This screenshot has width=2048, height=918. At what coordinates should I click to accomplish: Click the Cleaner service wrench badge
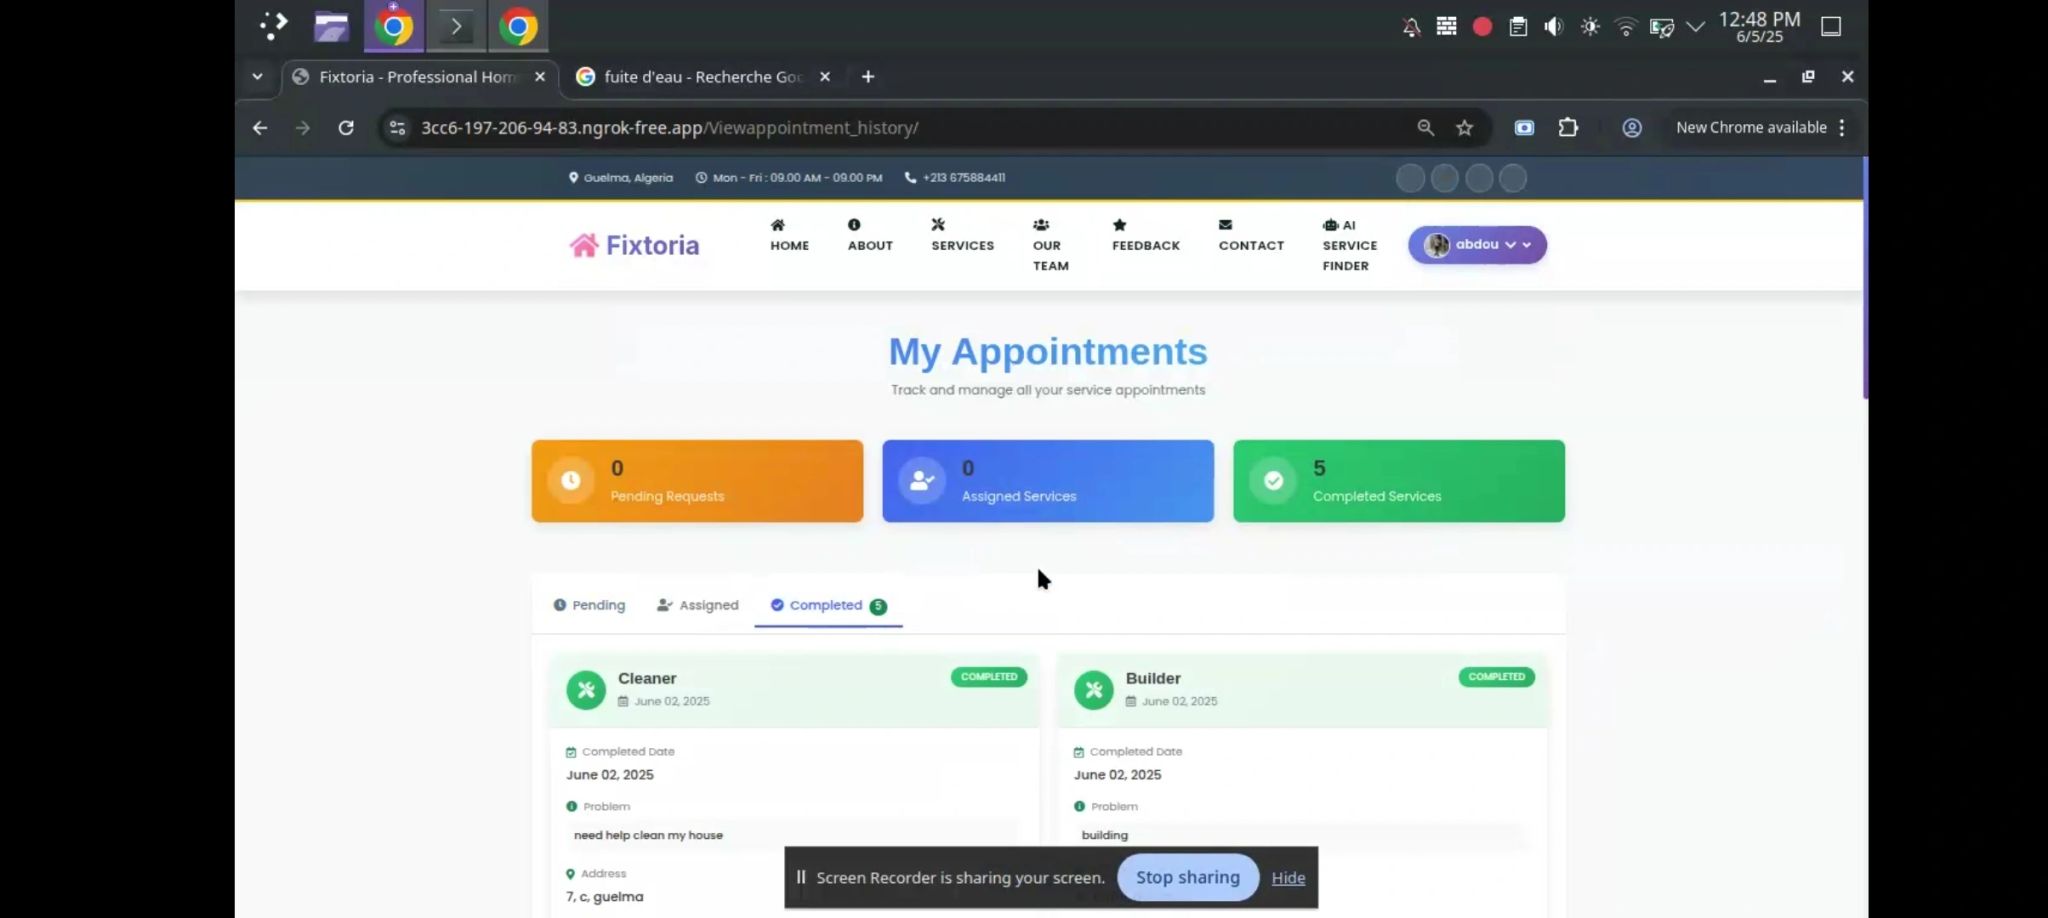click(x=586, y=689)
